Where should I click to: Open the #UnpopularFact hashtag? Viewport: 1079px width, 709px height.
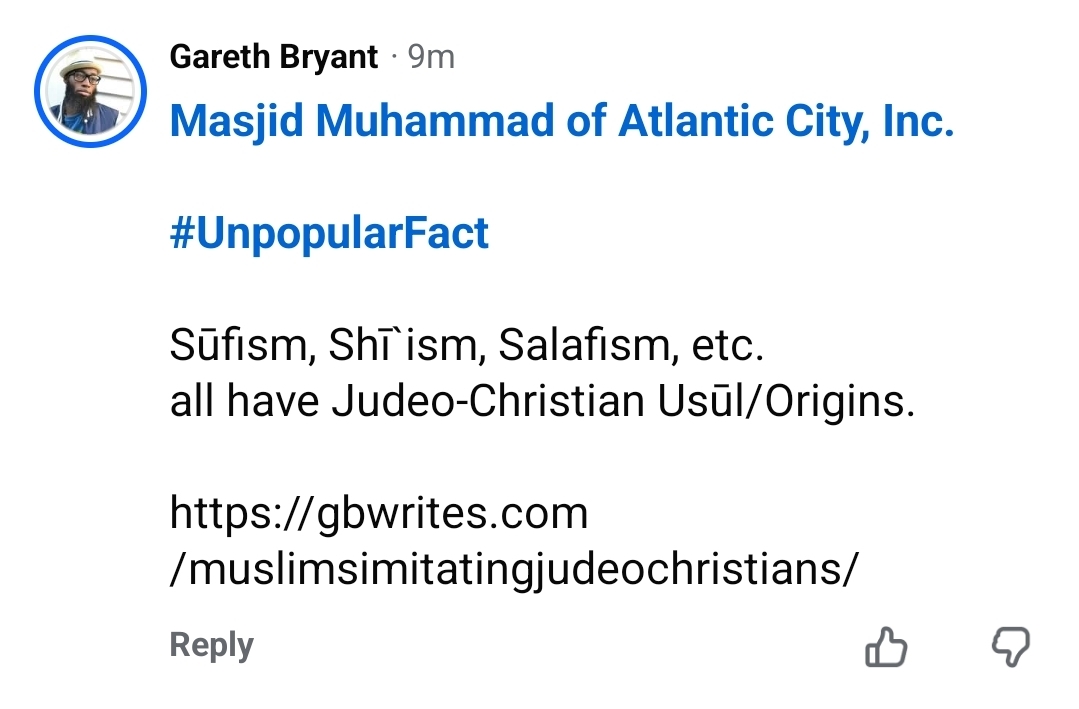click(329, 233)
